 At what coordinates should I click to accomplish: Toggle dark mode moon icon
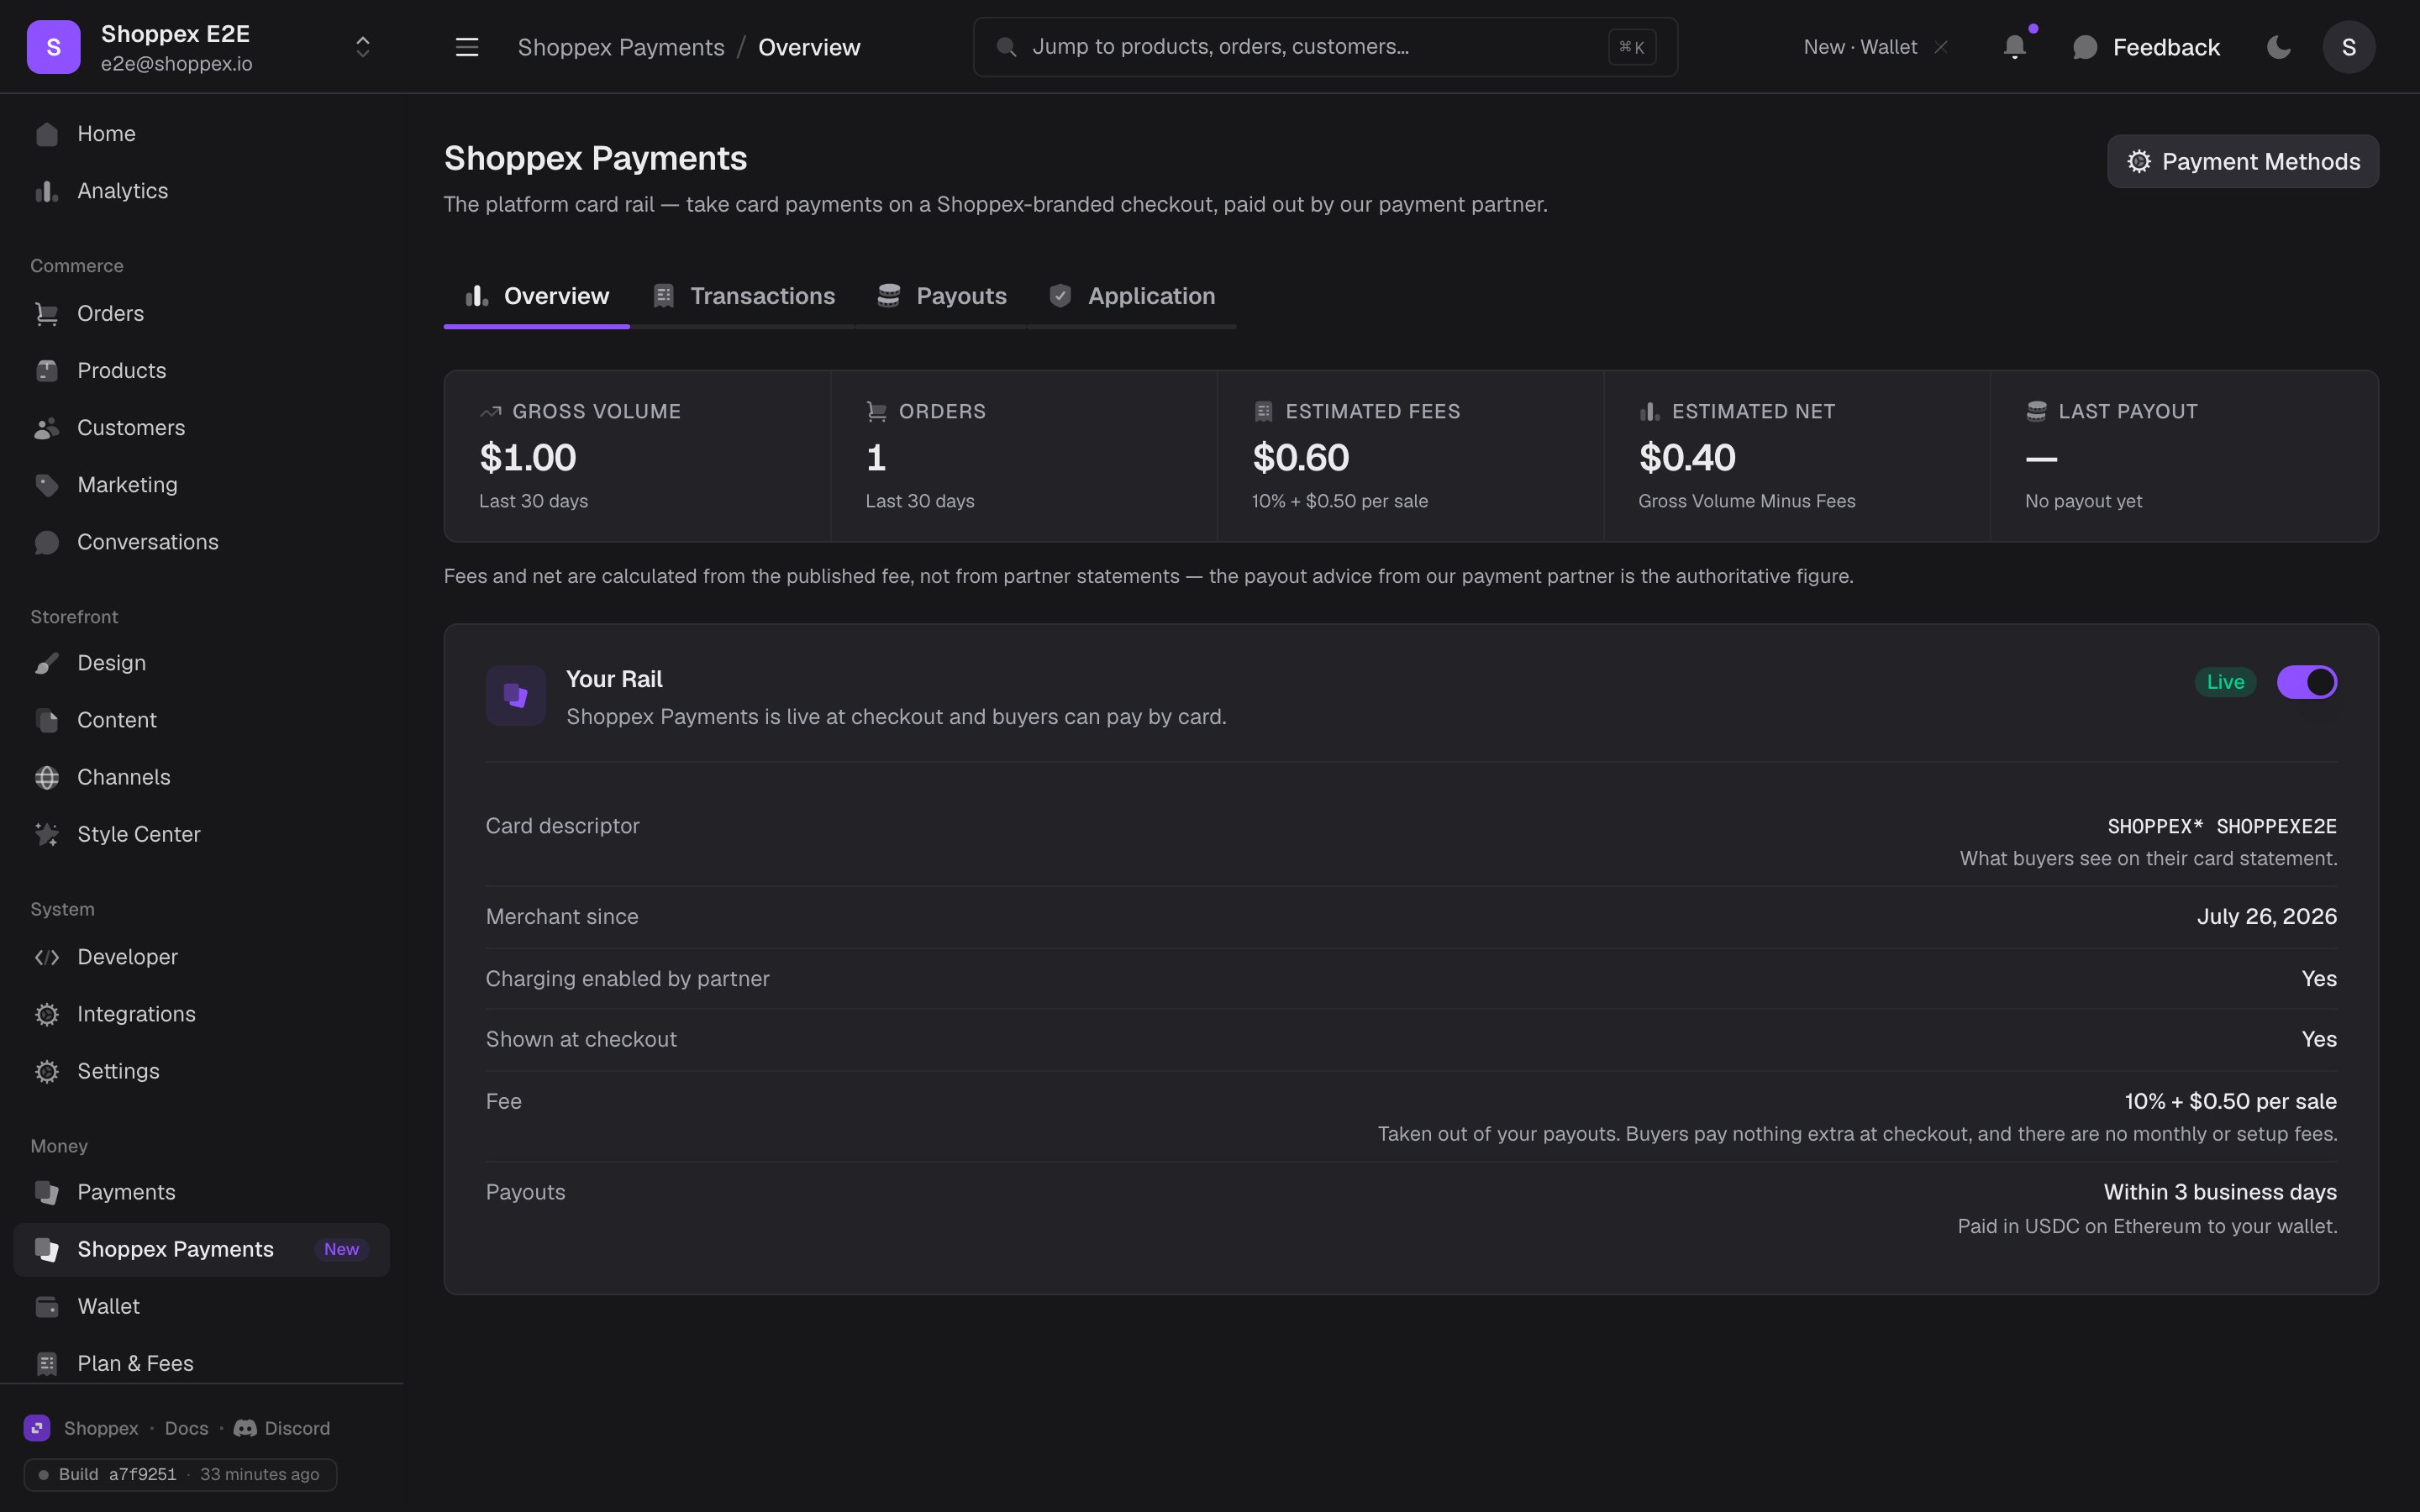(x=2279, y=47)
